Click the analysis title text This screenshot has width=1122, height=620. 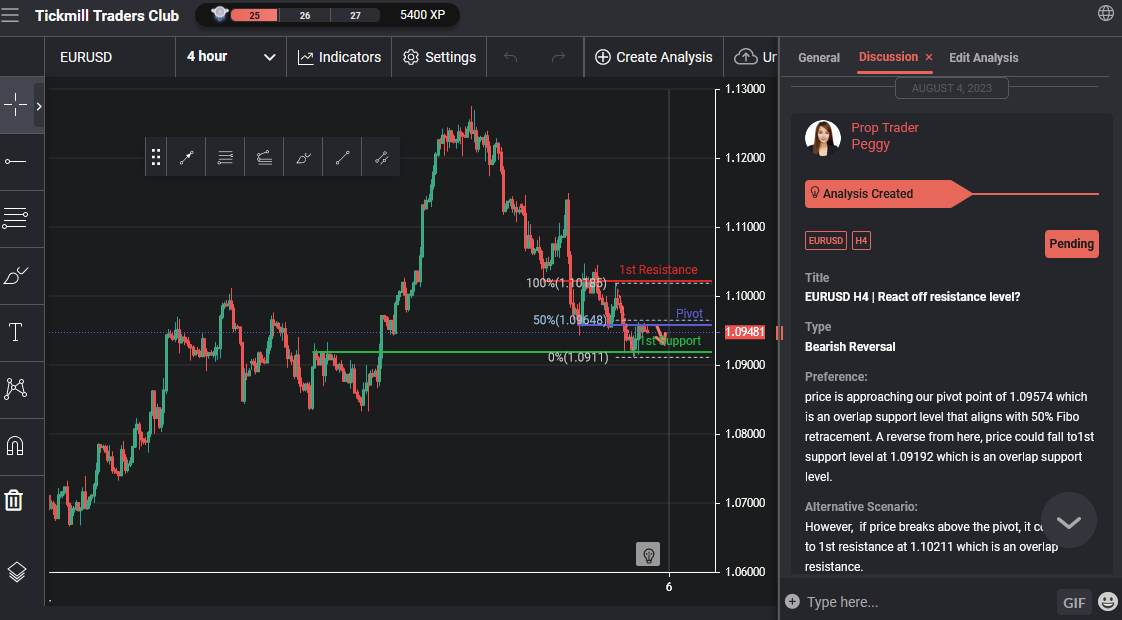[x=912, y=297]
